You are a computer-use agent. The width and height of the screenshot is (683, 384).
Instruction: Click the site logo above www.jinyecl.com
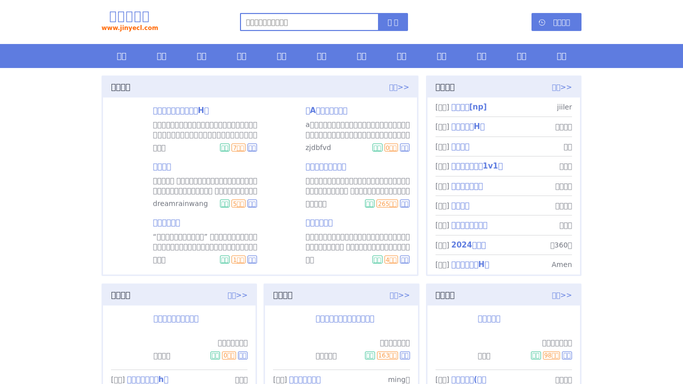[x=129, y=17]
